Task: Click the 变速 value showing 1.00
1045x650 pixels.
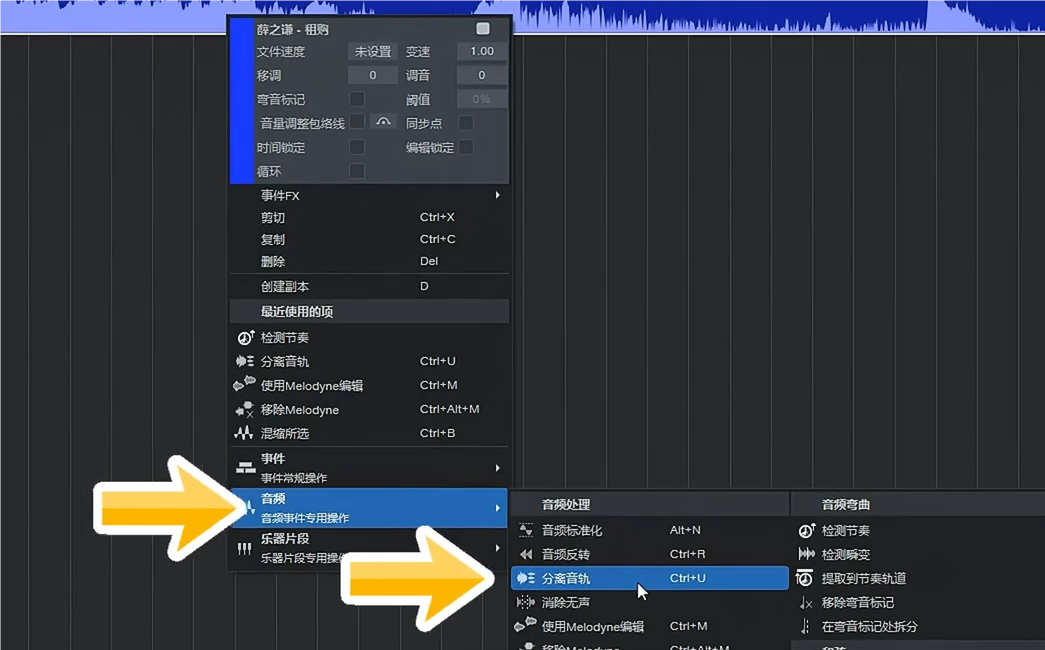Action: [480, 51]
